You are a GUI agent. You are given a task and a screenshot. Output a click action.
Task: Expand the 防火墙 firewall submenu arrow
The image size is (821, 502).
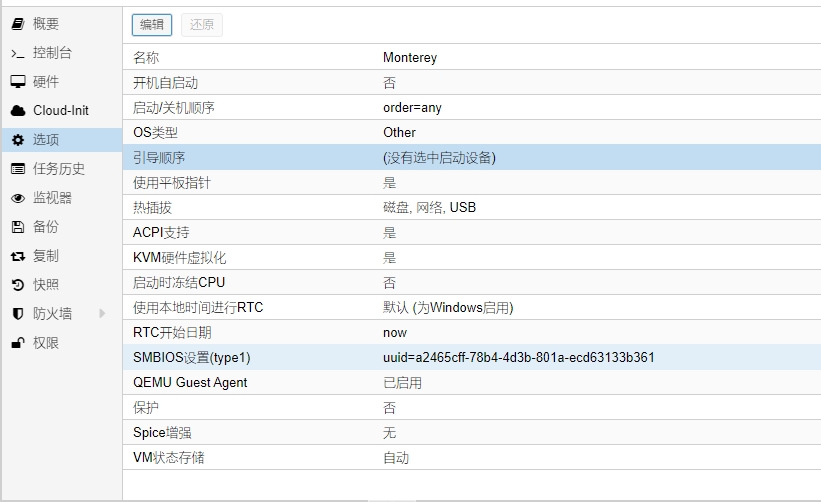102,314
